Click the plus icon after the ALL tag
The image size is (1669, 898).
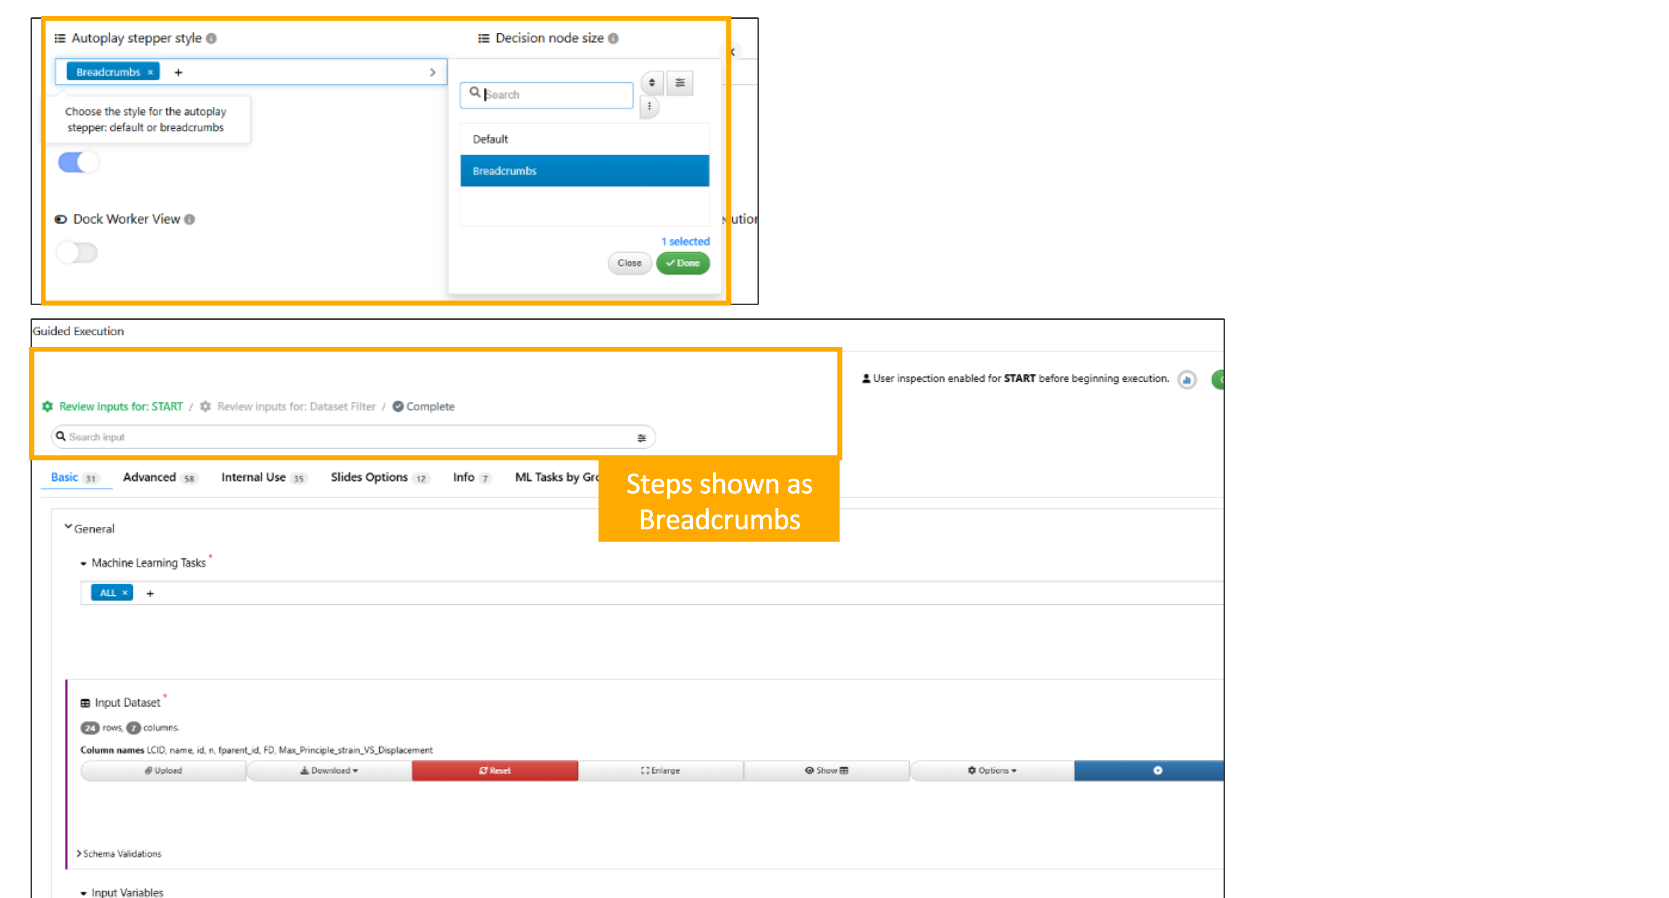150,594
